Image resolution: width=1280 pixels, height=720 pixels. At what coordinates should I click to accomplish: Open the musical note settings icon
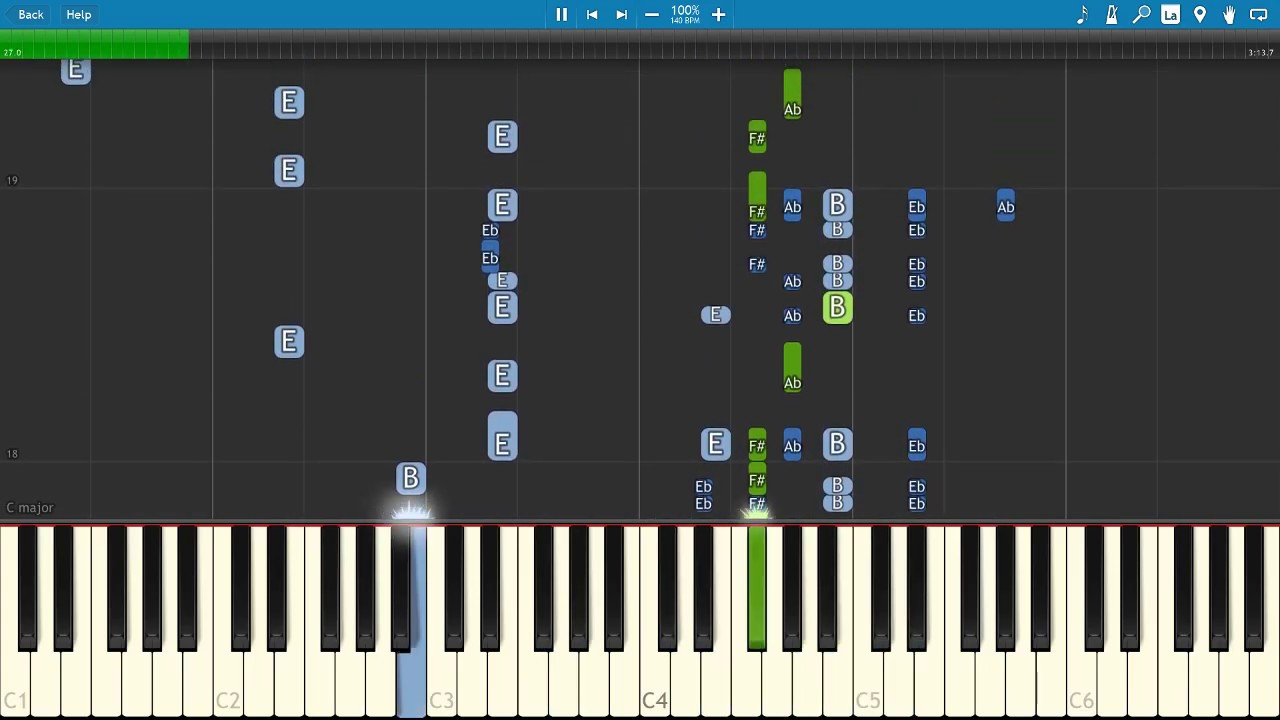click(1082, 15)
